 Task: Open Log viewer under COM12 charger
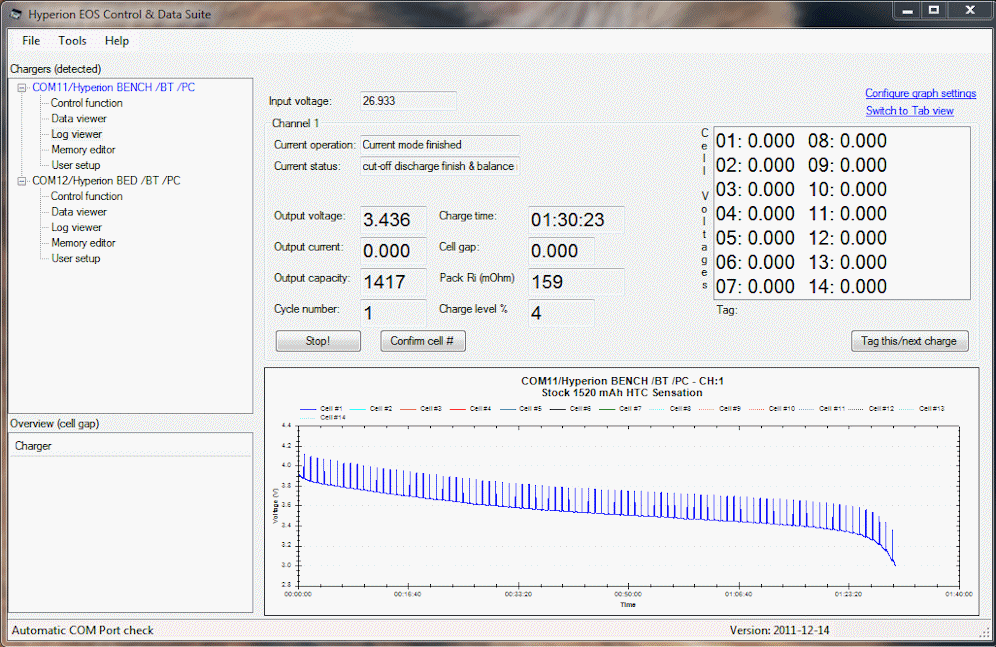tap(77, 227)
